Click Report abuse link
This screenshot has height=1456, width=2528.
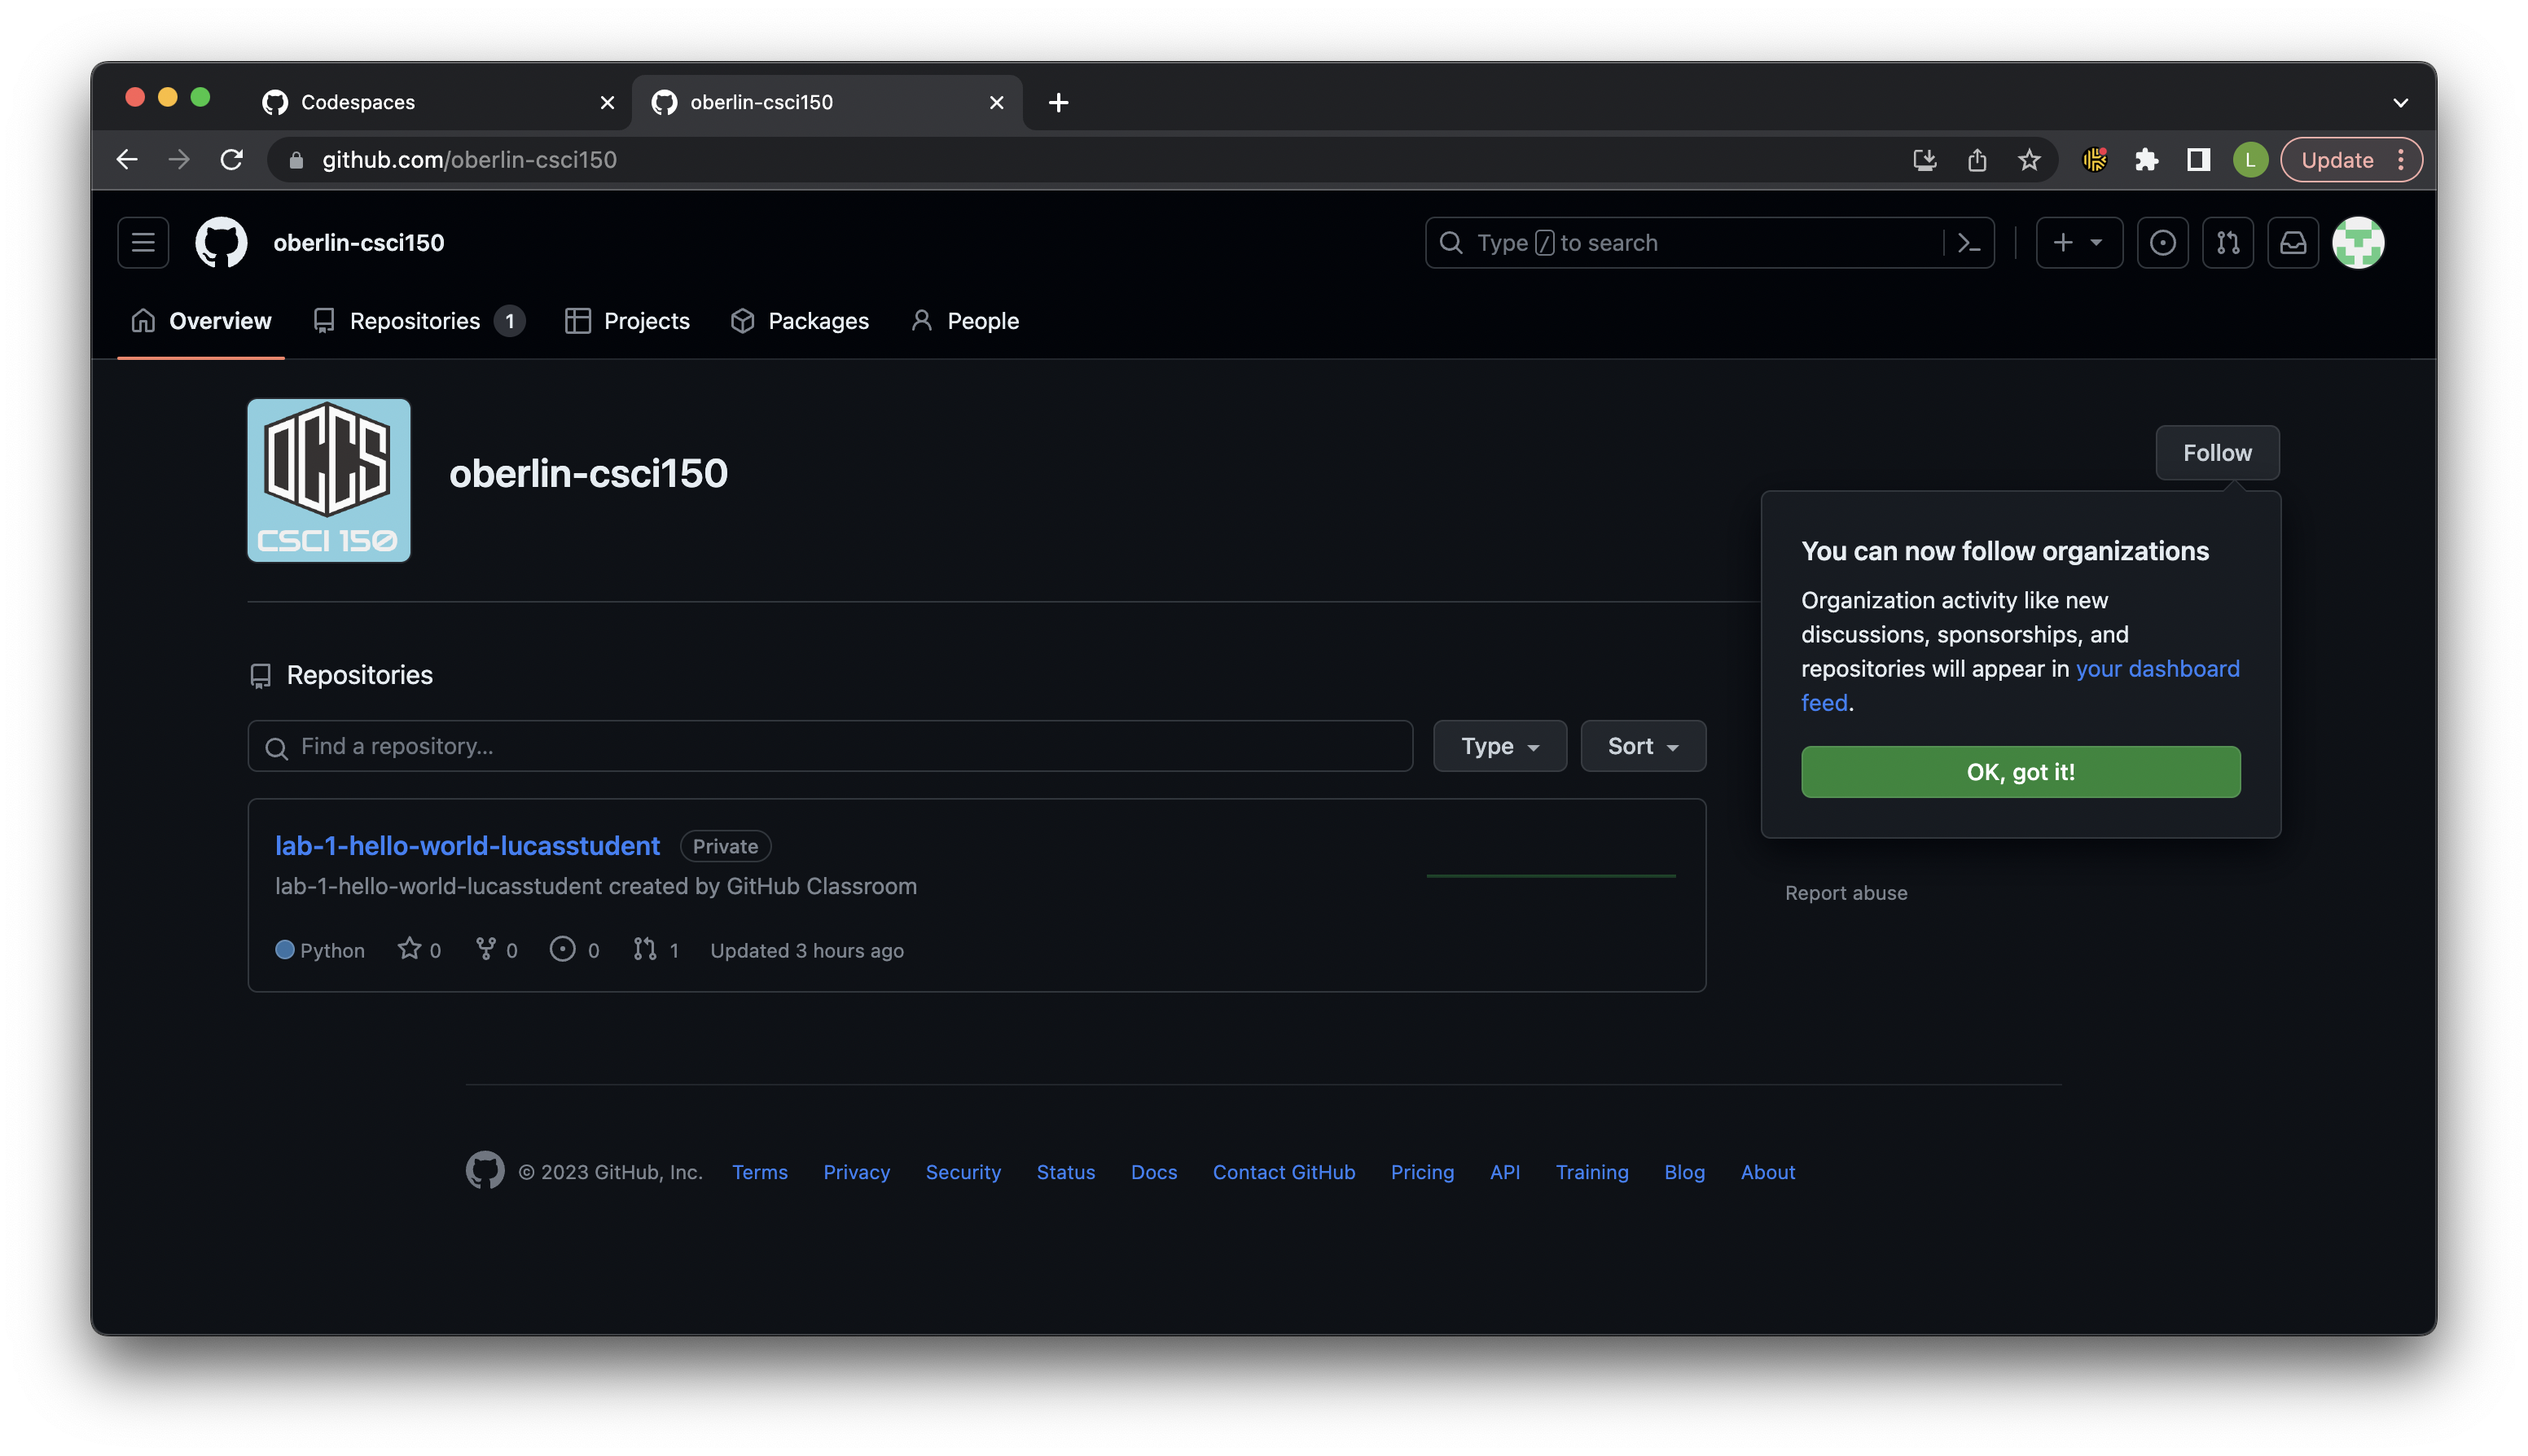tap(1846, 893)
